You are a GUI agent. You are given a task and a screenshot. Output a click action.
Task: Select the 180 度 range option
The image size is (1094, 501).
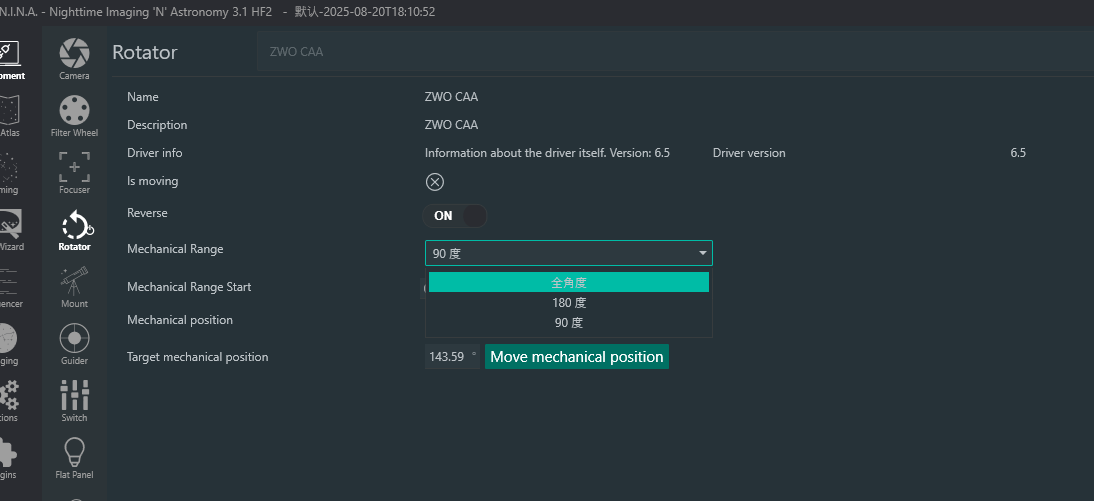click(x=568, y=302)
